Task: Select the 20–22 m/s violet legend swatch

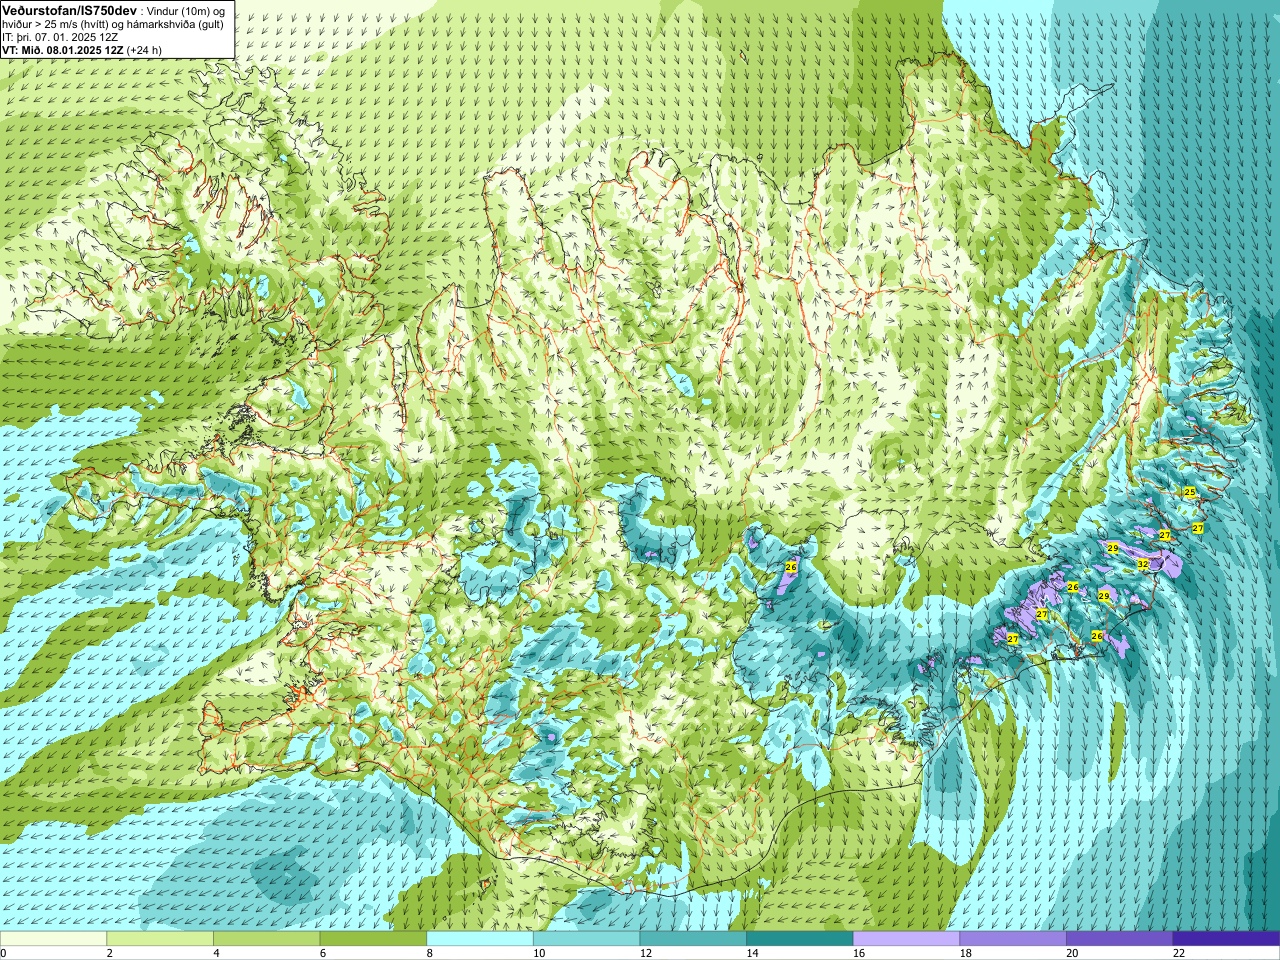Action: coord(1120,939)
